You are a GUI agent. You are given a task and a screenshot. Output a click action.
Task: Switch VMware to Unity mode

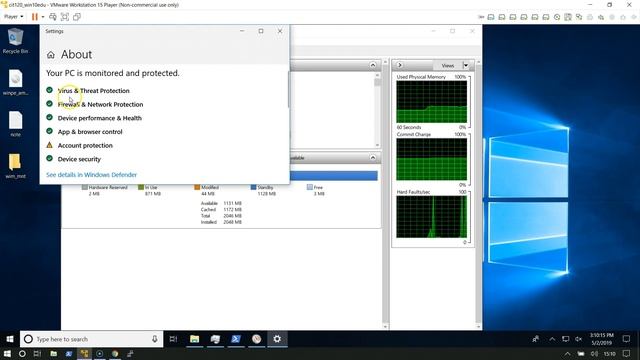tap(76, 17)
